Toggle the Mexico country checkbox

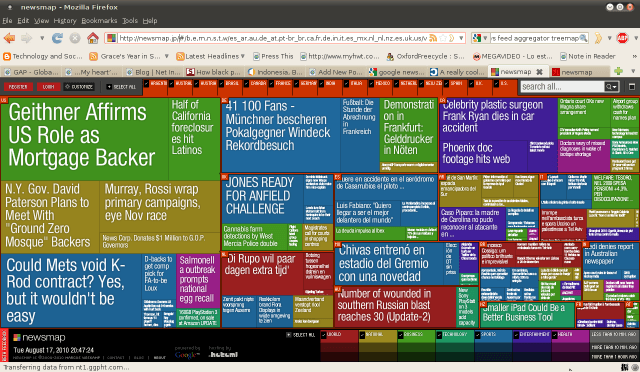372,84
